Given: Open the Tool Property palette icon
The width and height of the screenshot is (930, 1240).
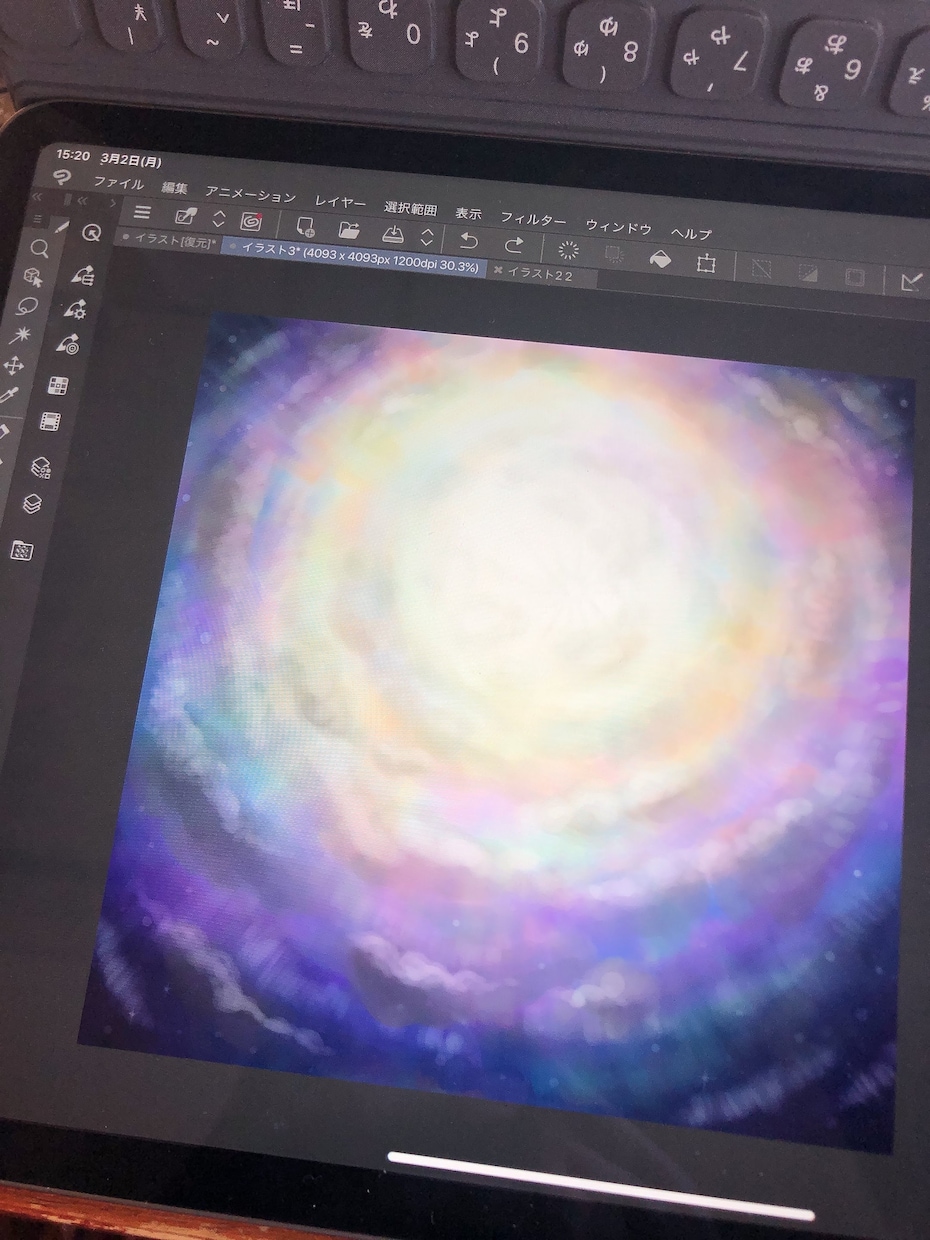Looking at the screenshot, I should pos(75,309).
